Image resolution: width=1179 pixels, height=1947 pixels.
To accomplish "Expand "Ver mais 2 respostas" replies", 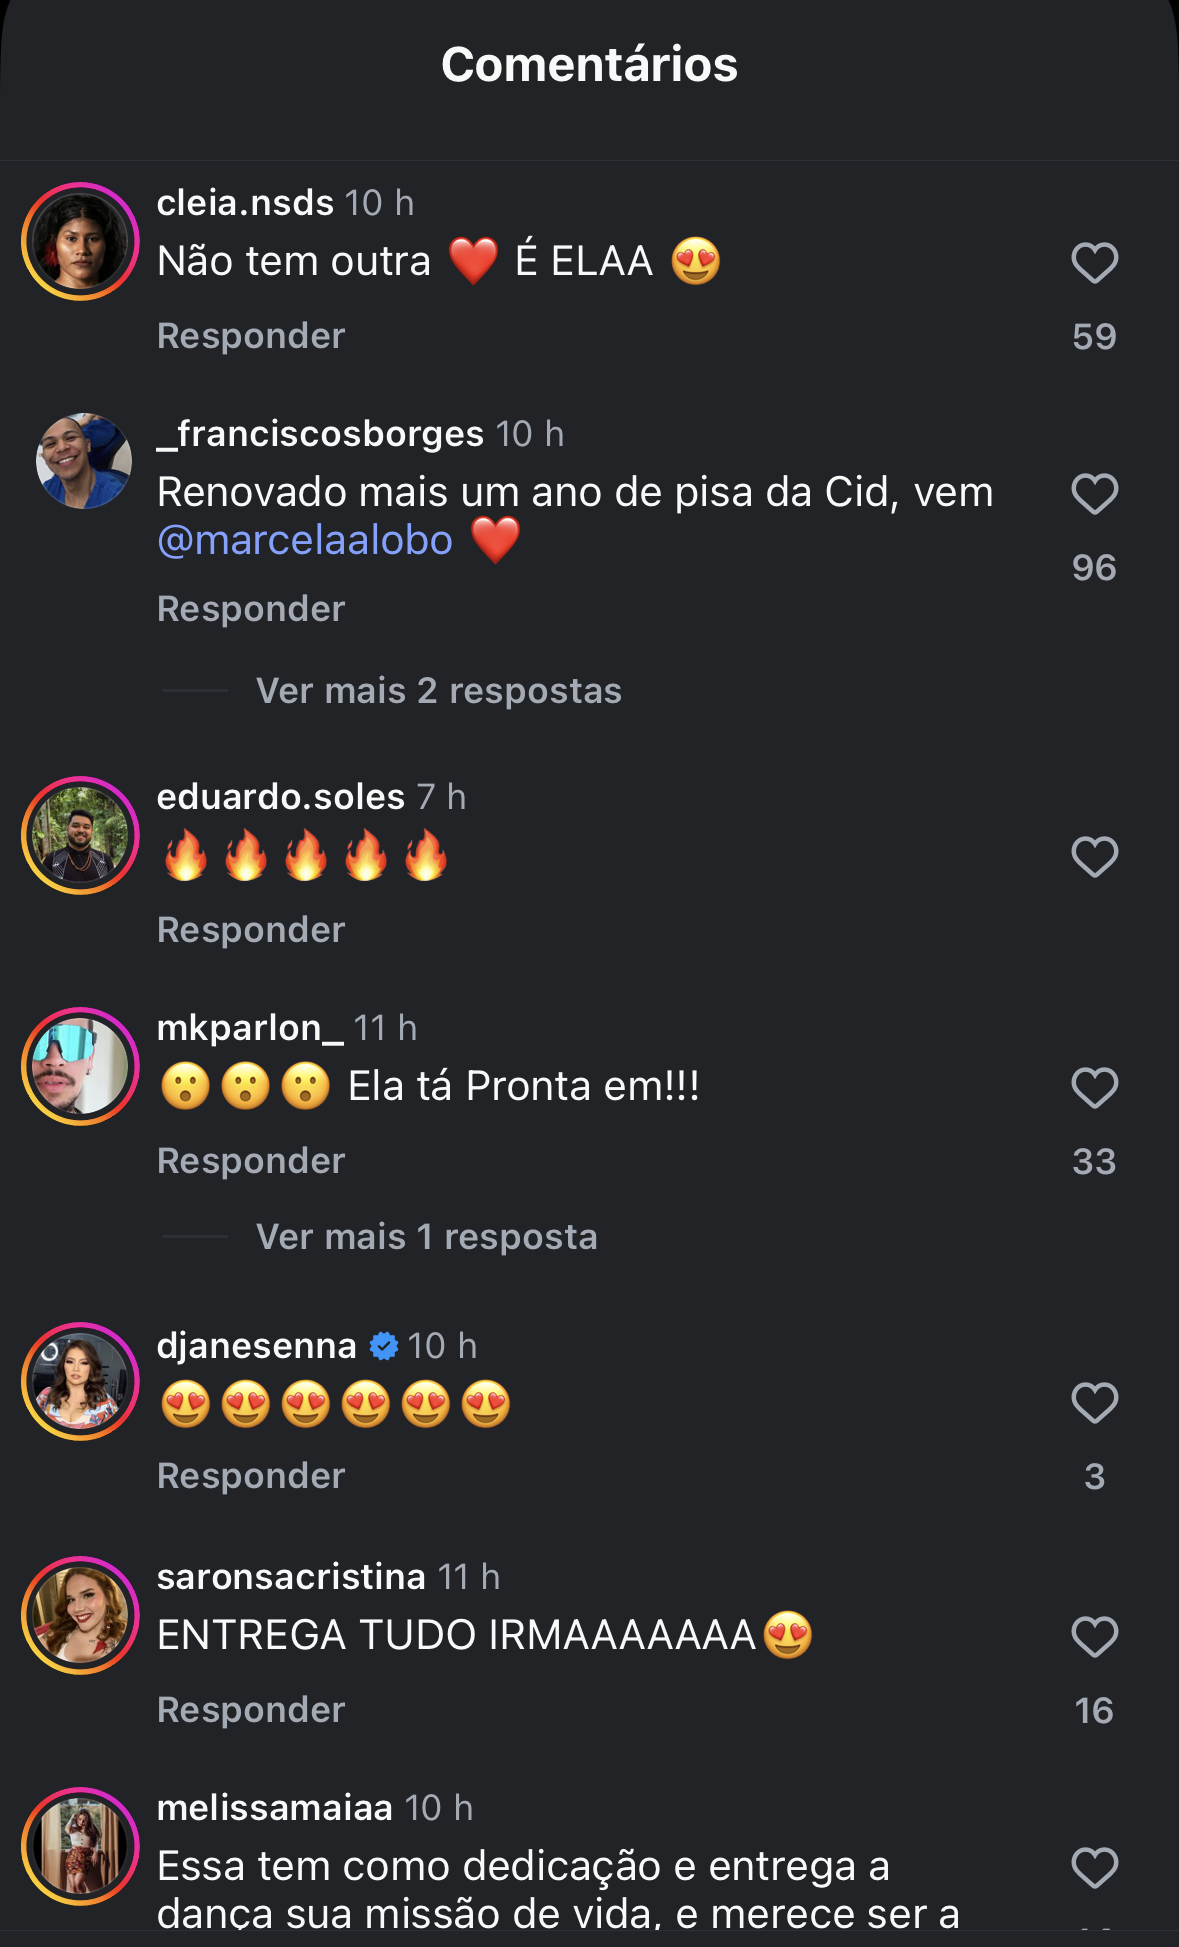I will [438, 691].
